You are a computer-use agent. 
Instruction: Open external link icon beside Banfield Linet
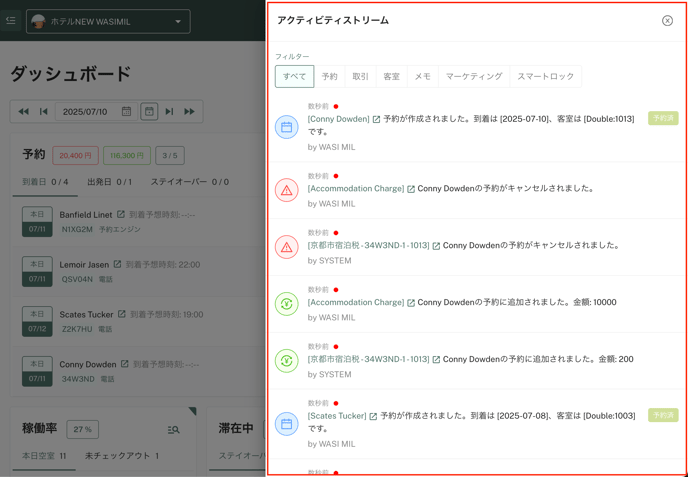coord(121,215)
